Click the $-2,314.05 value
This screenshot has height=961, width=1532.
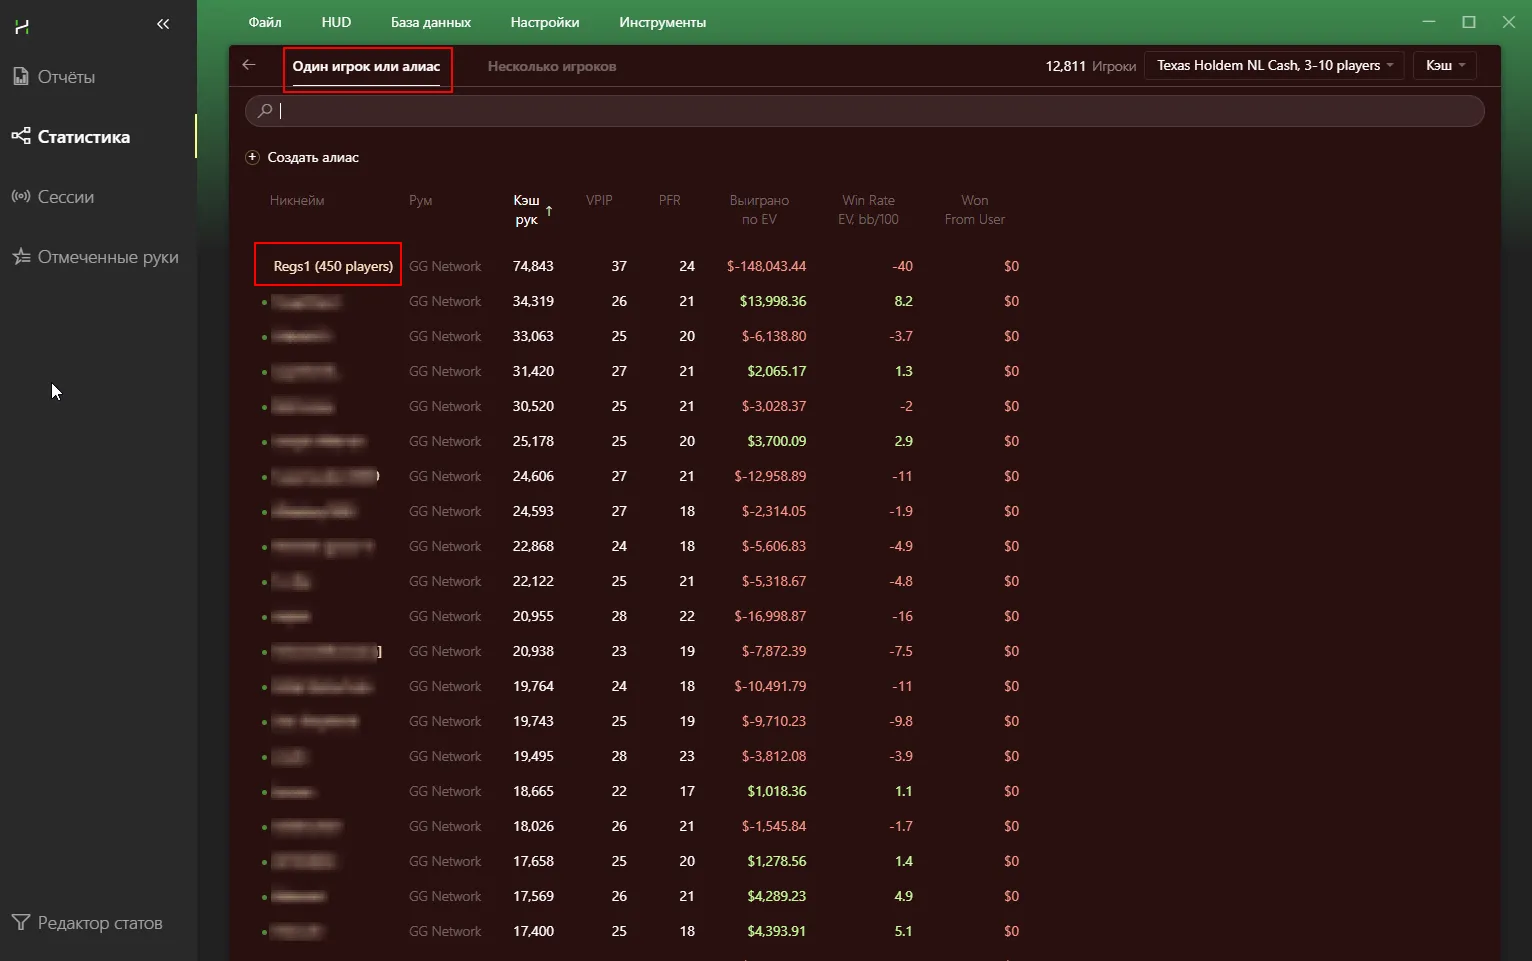(x=774, y=511)
